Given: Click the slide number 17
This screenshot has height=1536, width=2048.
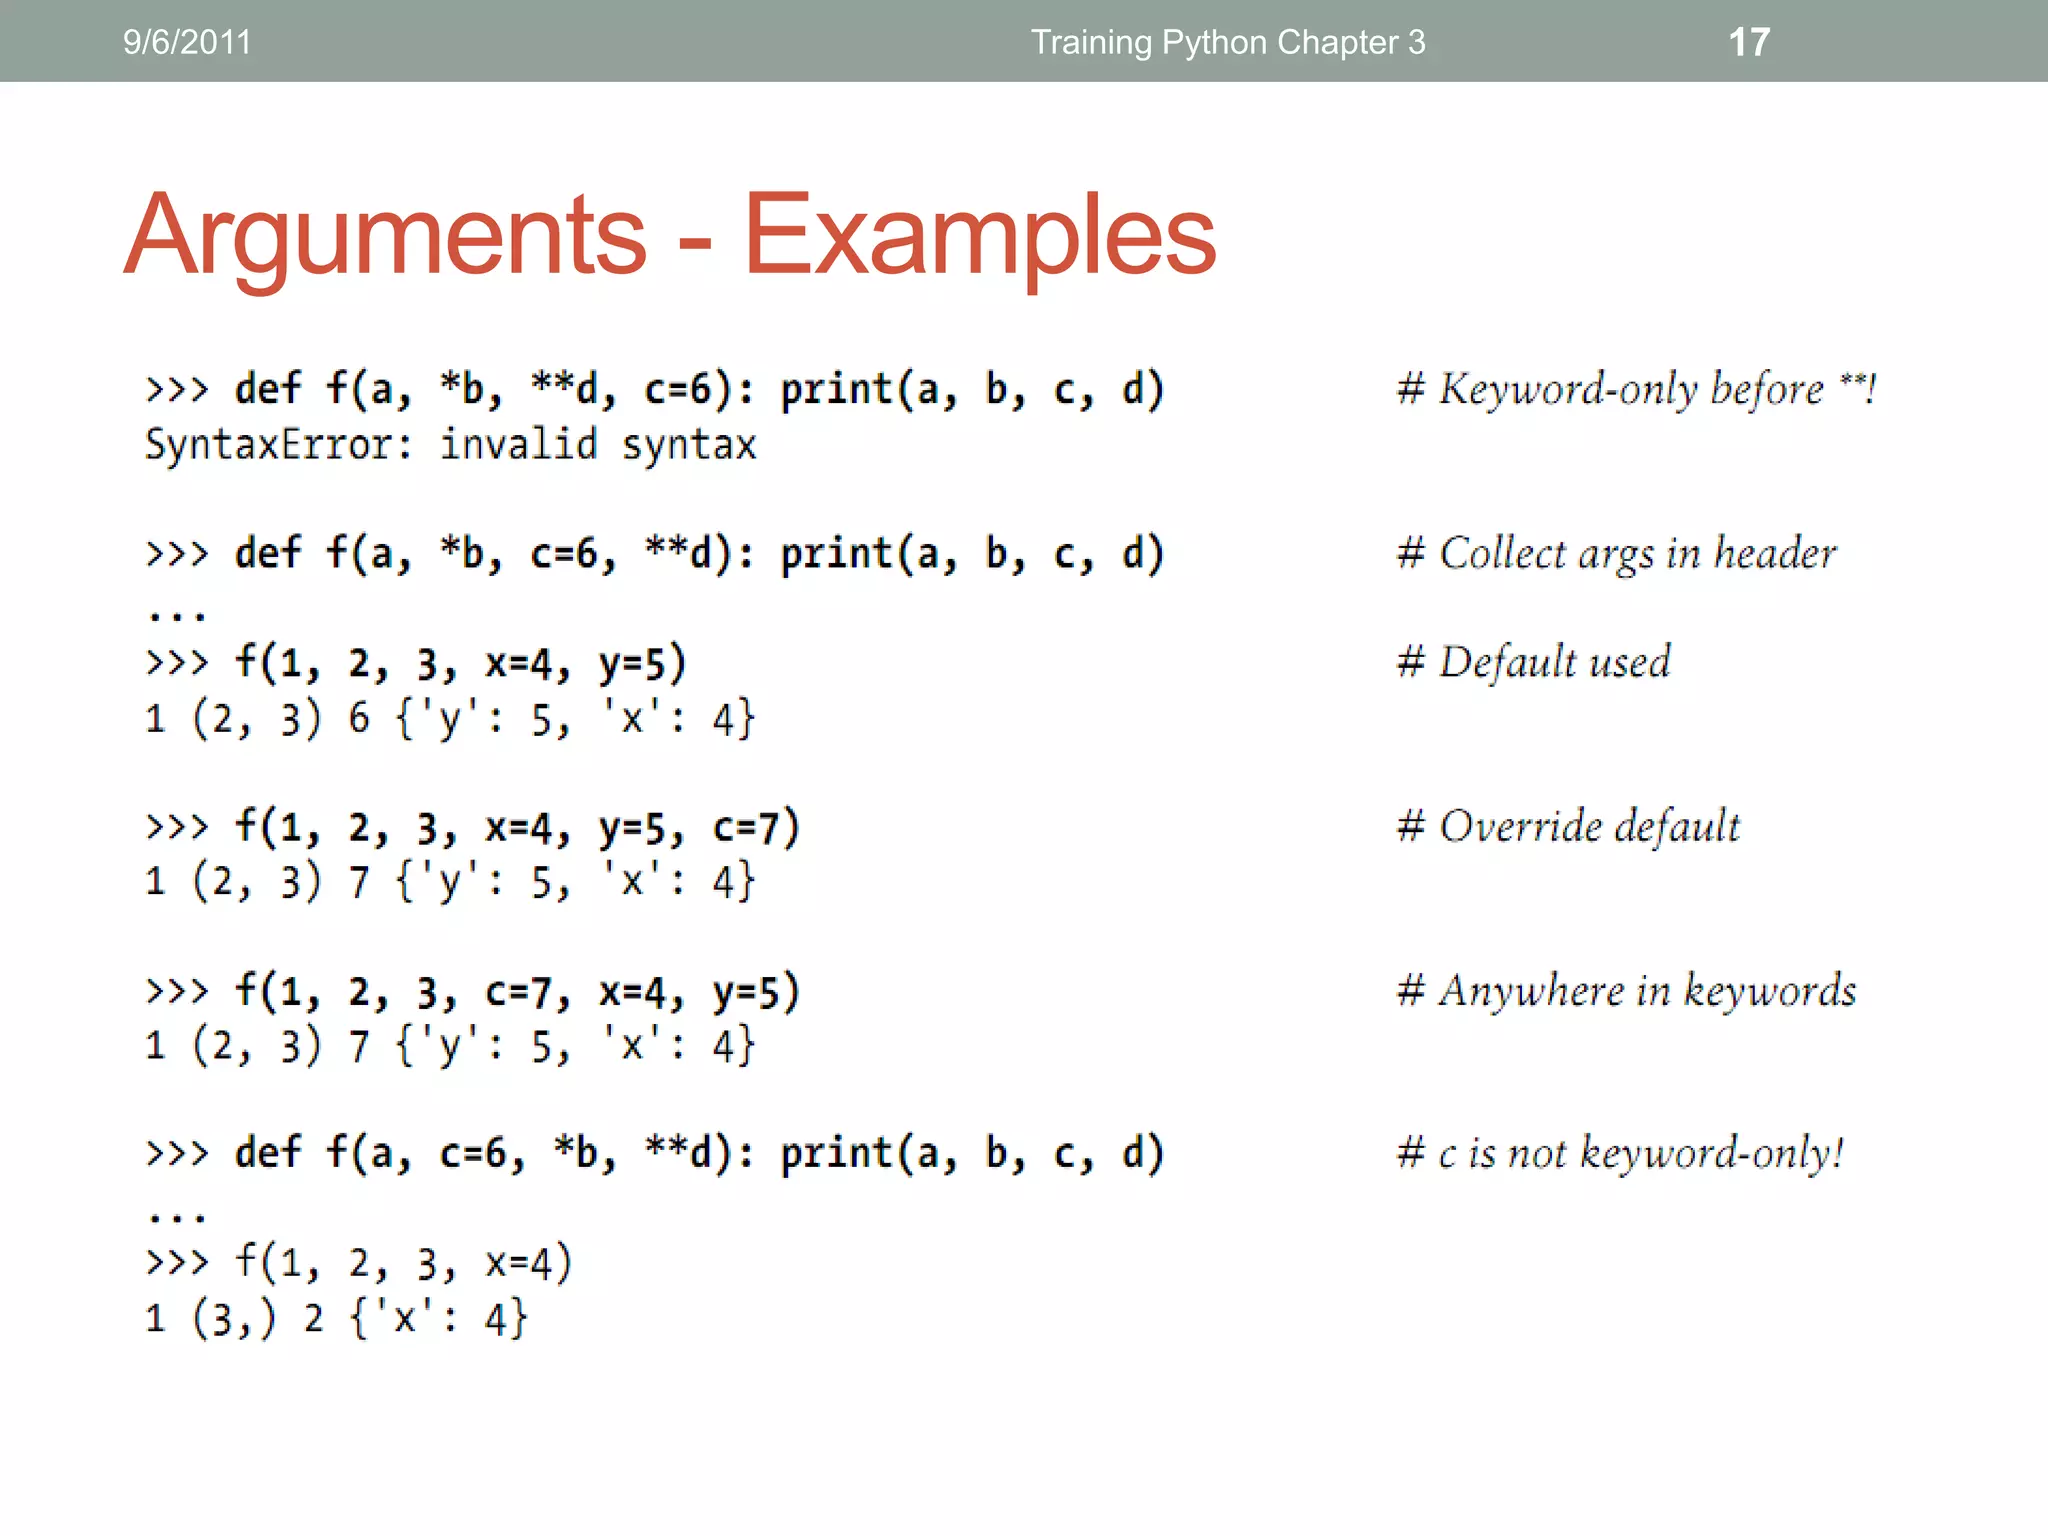Looking at the screenshot, I should coord(1749,42).
